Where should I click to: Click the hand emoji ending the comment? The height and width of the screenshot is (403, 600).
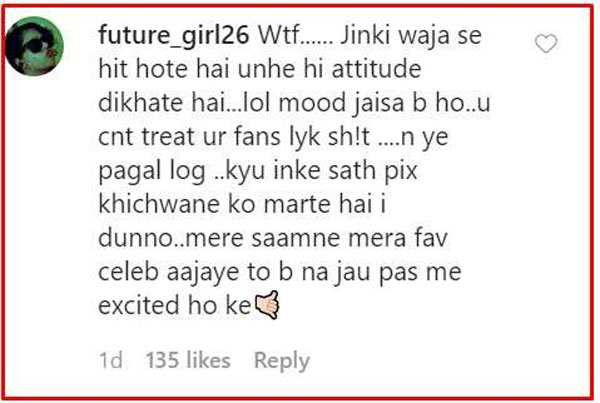[267, 305]
